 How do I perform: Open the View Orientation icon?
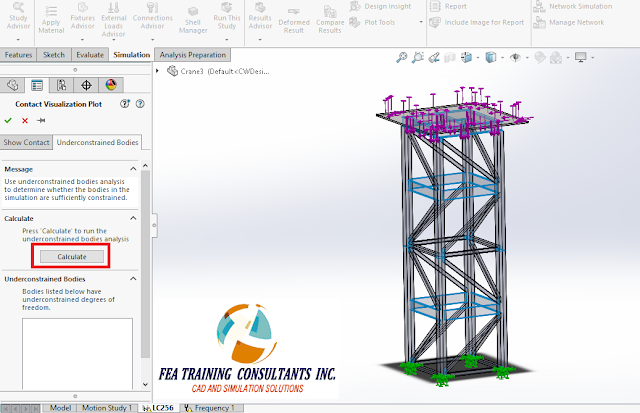coord(466,57)
